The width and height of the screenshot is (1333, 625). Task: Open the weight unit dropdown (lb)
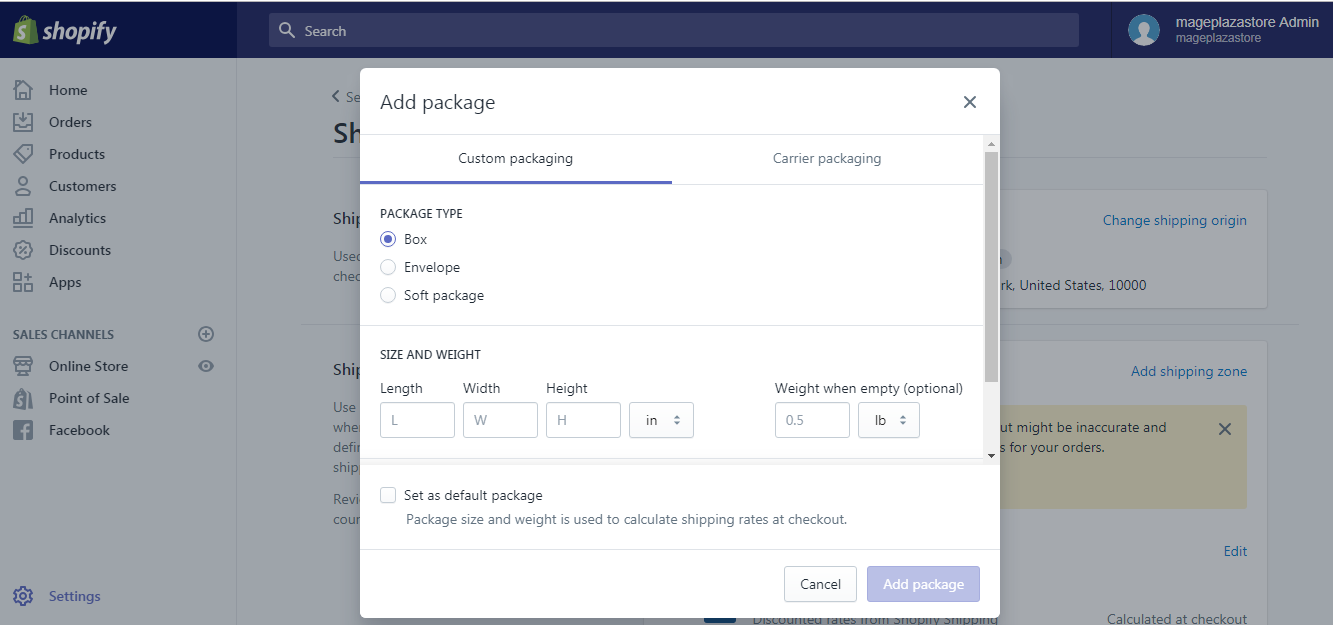(x=889, y=420)
